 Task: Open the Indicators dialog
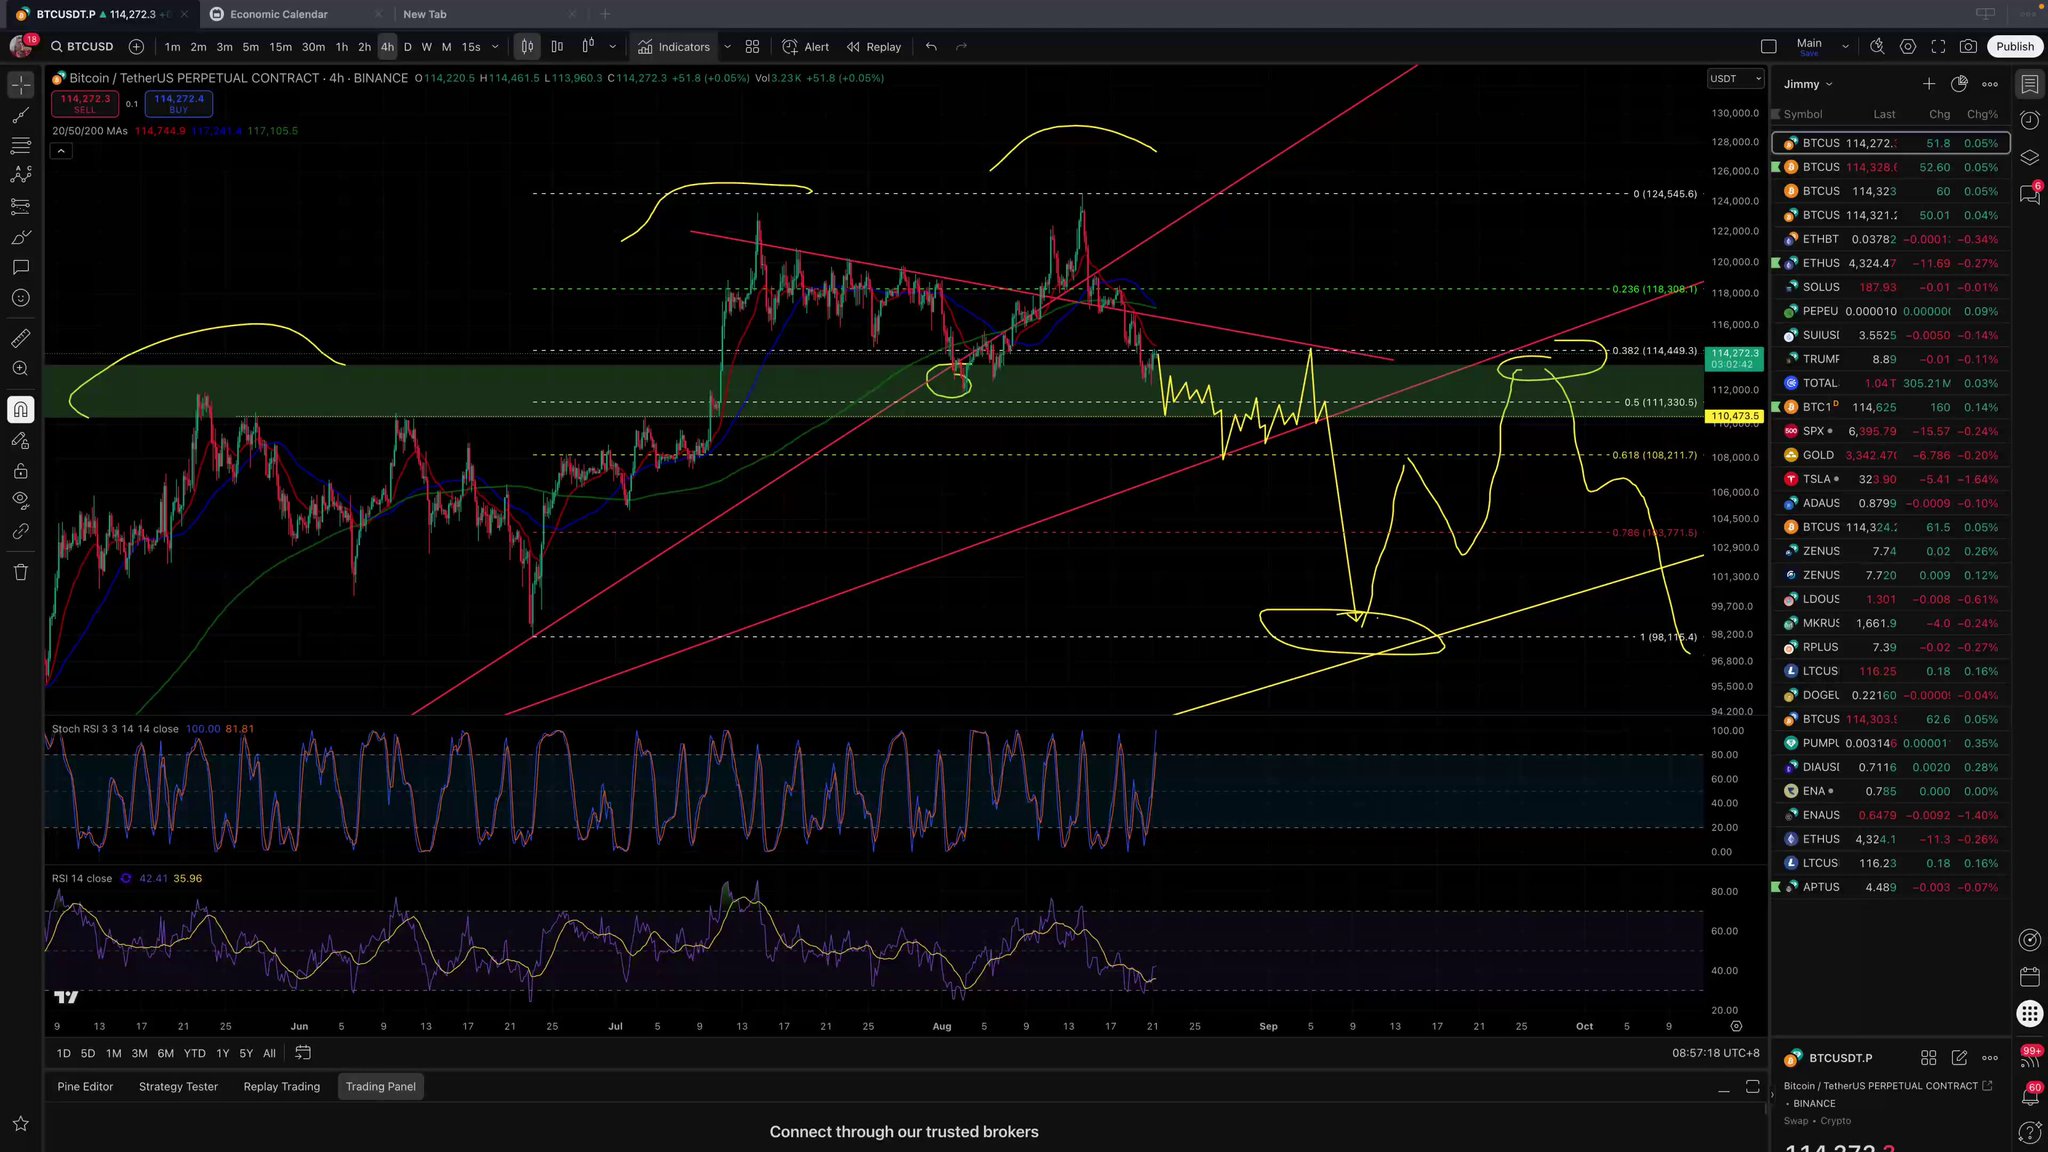[674, 47]
